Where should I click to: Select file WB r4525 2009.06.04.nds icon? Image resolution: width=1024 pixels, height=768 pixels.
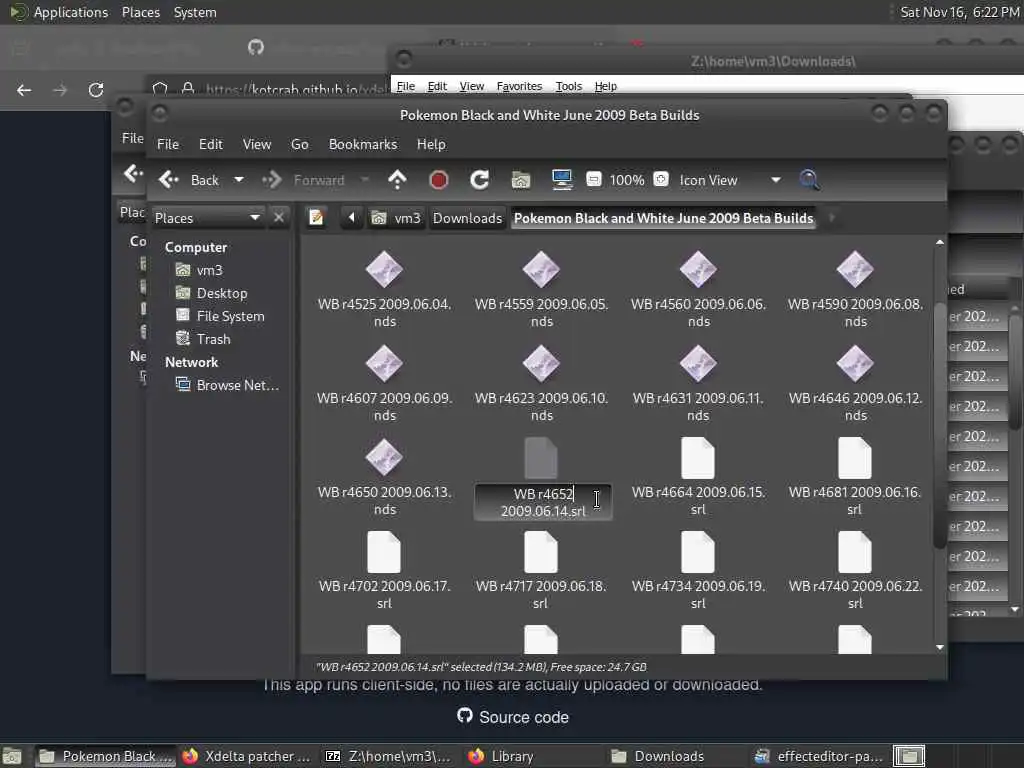coord(384,268)
